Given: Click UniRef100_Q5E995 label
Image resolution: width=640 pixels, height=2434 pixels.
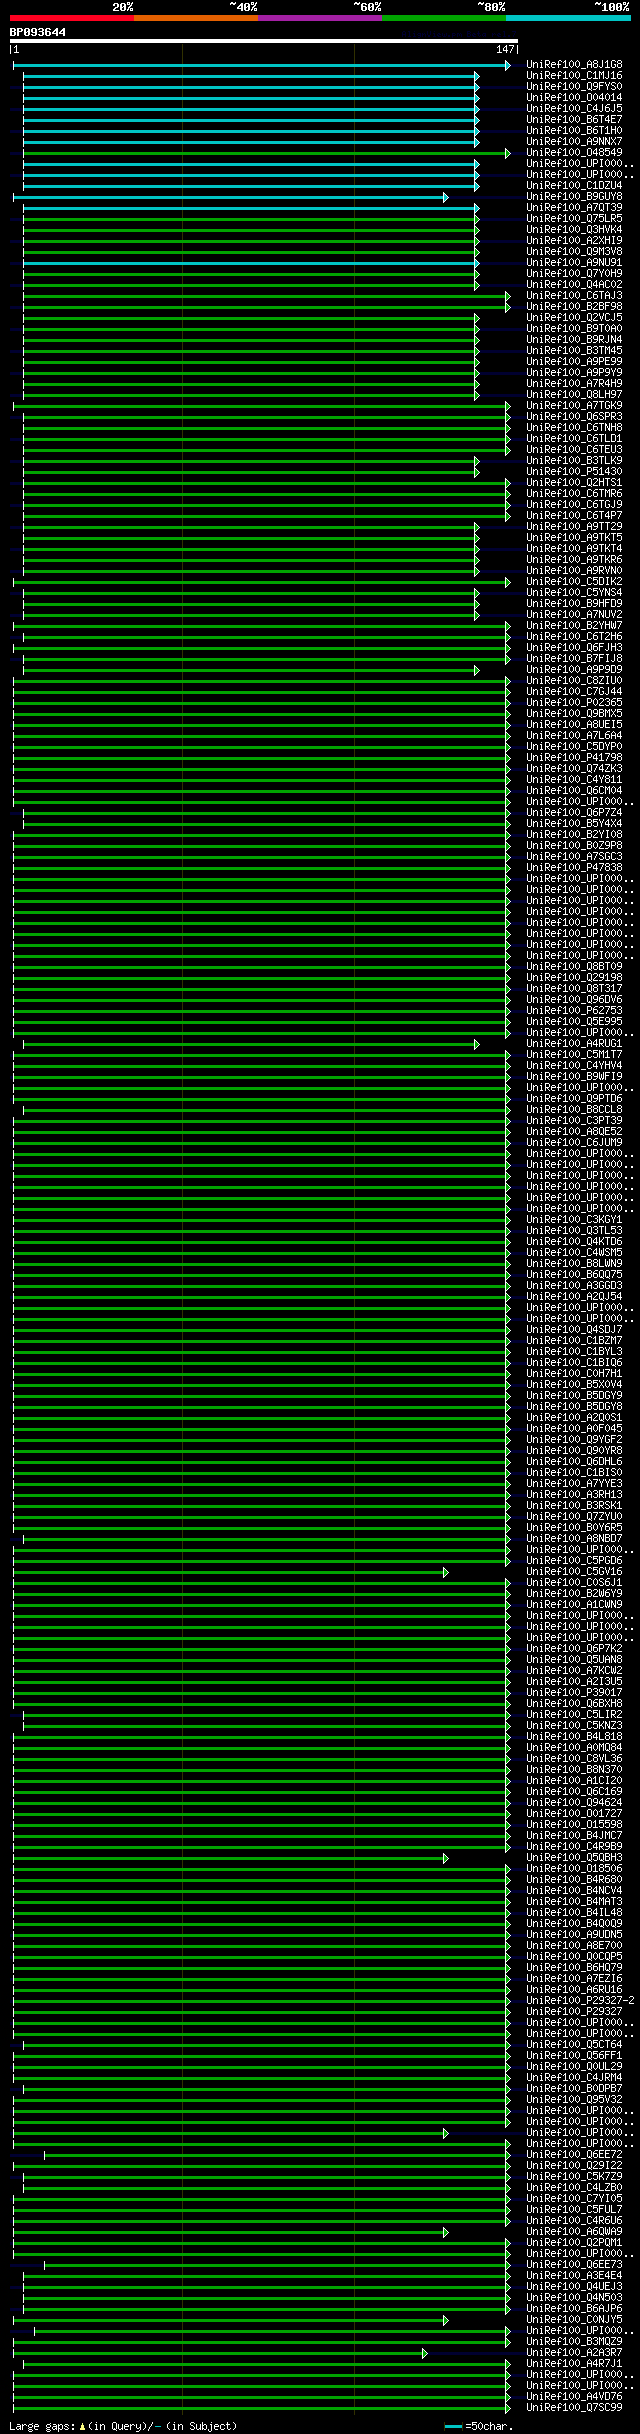Looking at the screenshot, I should (x=574, y=1022).
